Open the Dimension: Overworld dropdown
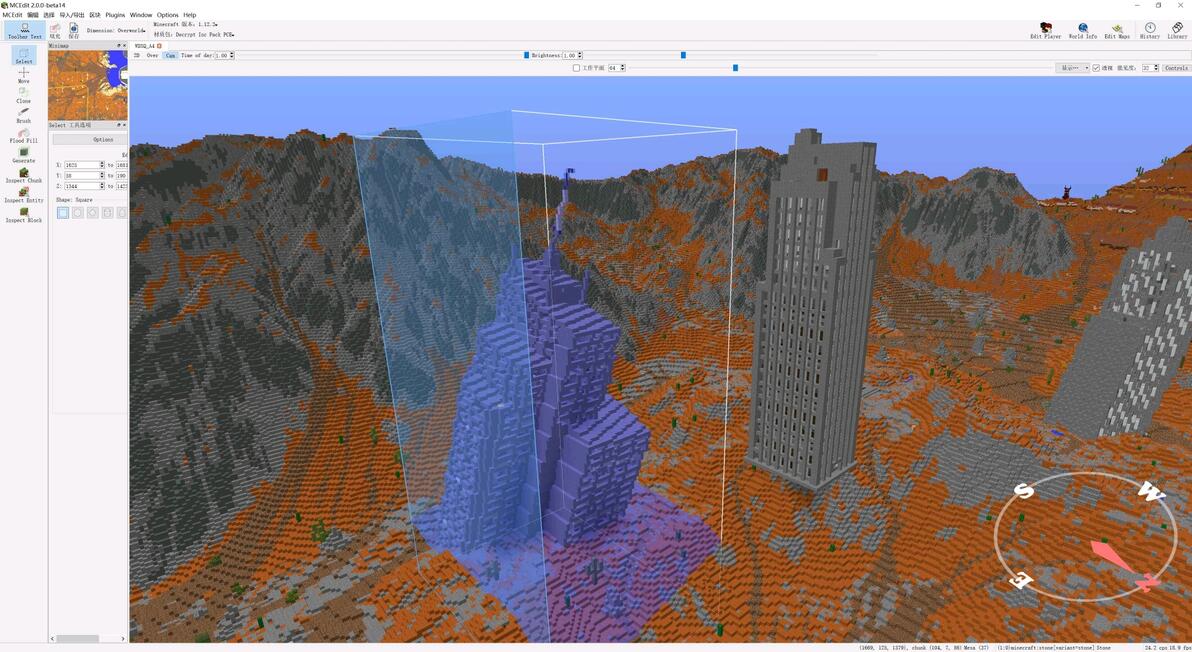Viewport: 1192px width, 652px height. (116, 30)
